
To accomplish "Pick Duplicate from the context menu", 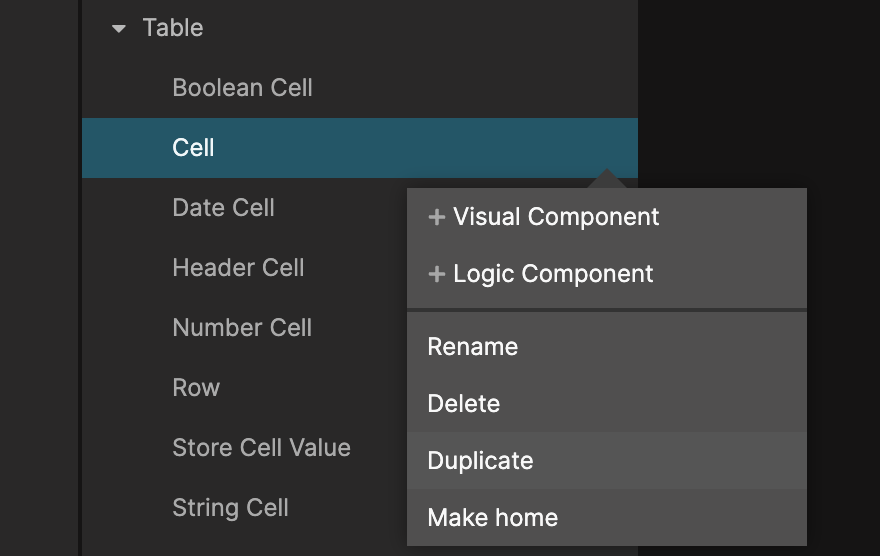I will [480, 461].
